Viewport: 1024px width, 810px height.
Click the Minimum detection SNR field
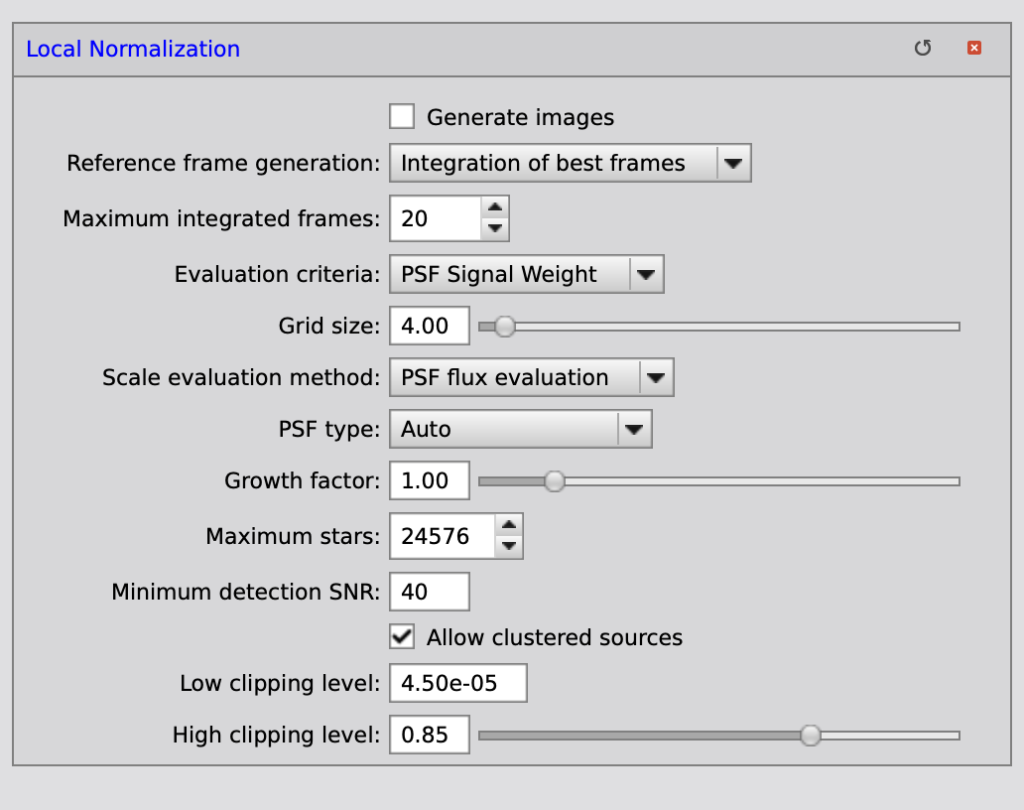click(429, 592)
